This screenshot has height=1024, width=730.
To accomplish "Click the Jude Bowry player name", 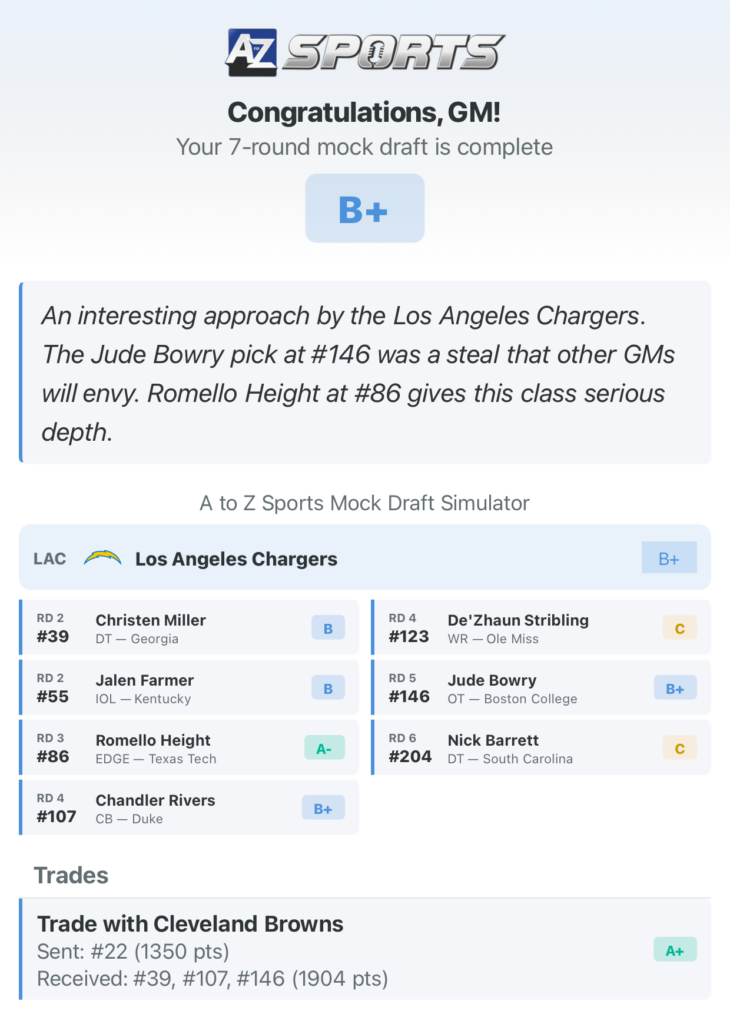I will point(492,680).
